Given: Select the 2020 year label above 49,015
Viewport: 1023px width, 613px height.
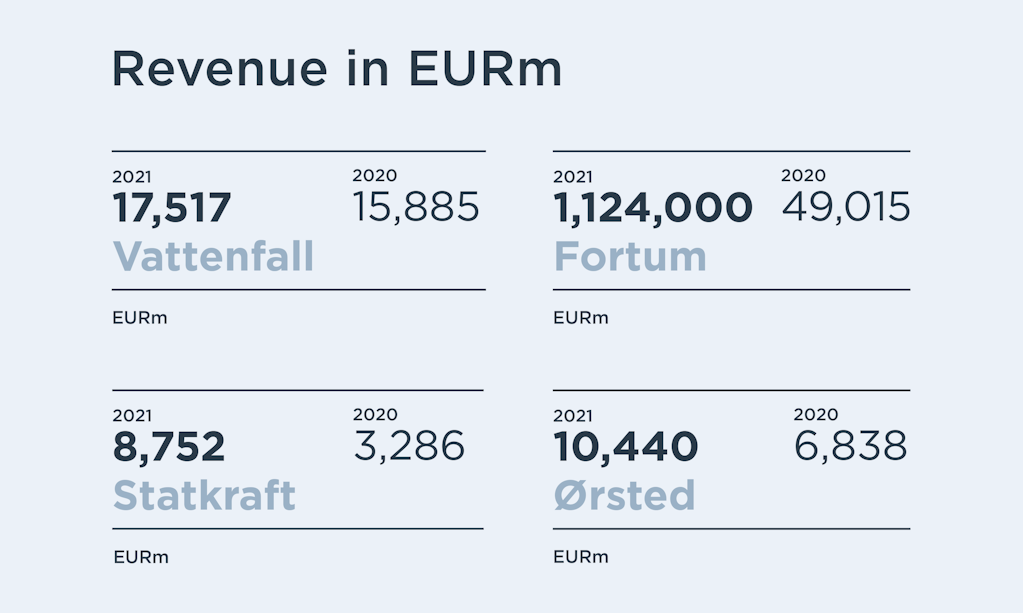Looking at the screenshot, I should click(803, 176).
